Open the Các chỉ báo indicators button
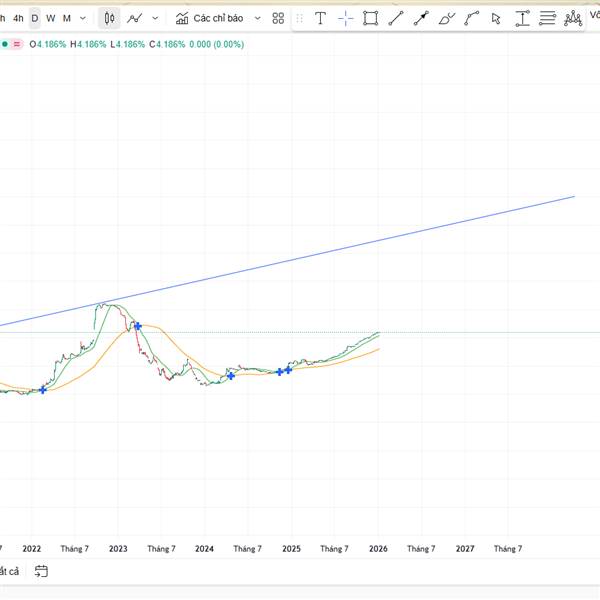The width and height of the screenshot is (600, 600). [211, 18]
